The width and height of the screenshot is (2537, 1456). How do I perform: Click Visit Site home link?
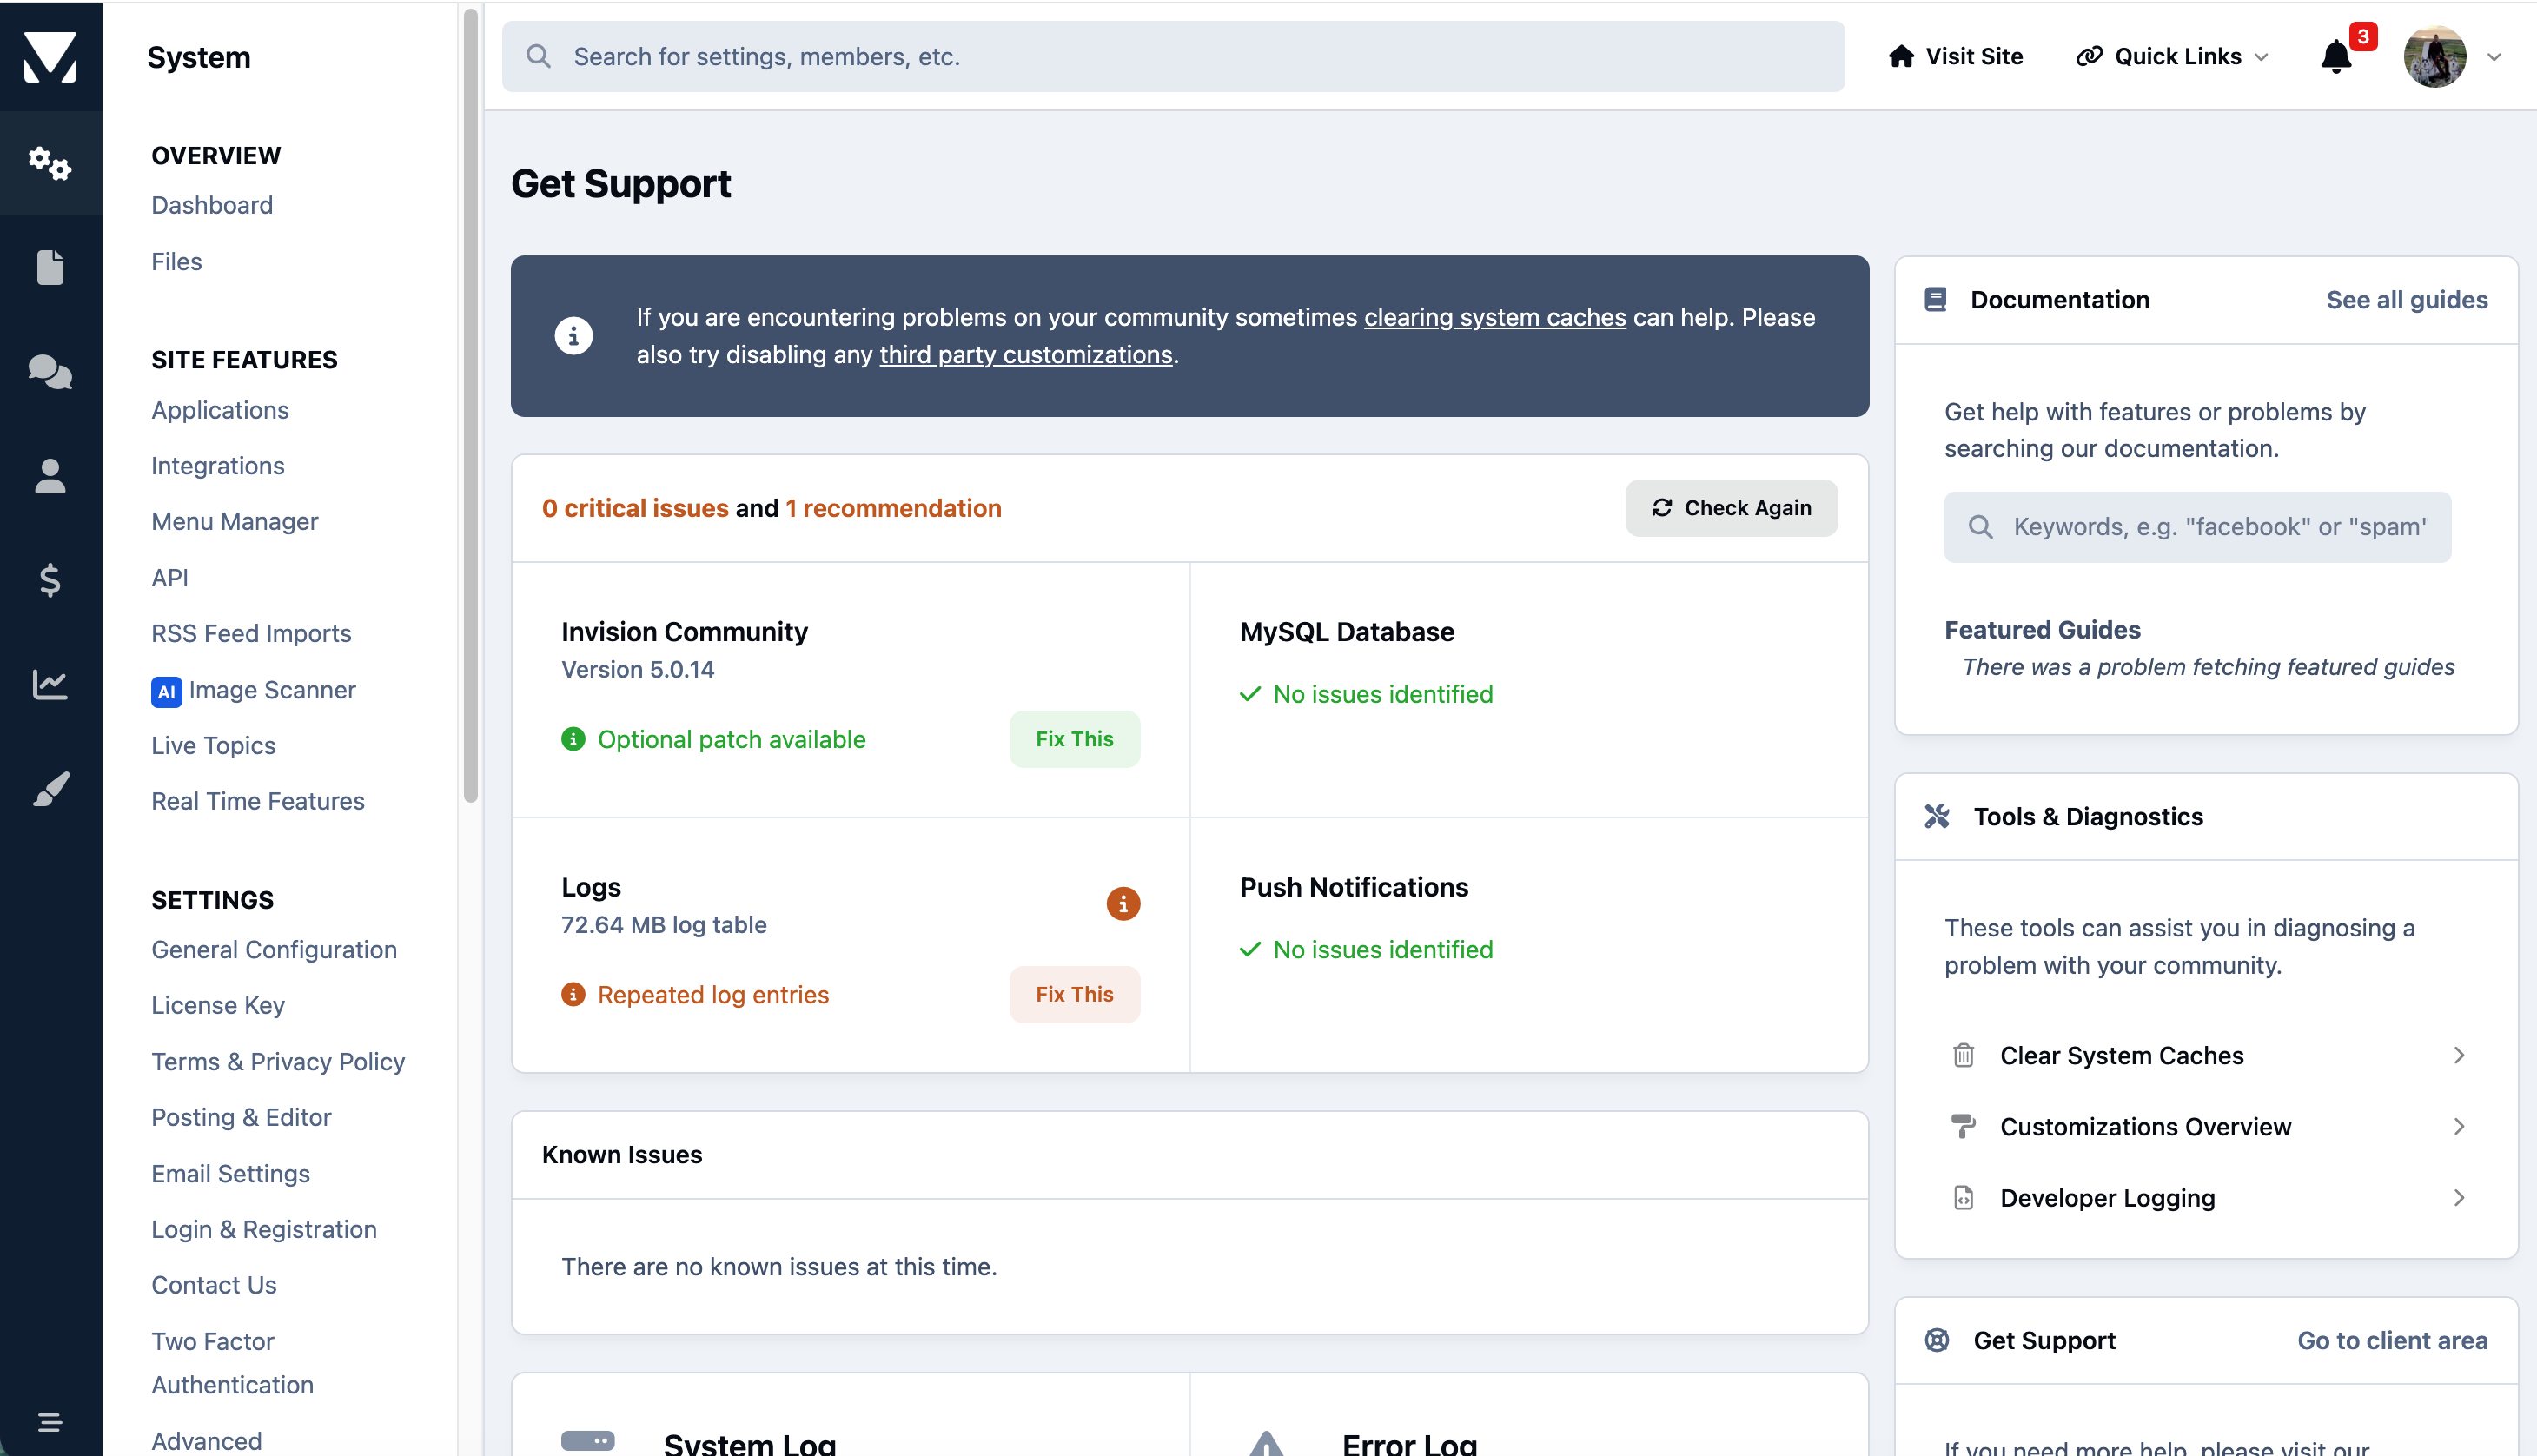(x=1955, y=57)
